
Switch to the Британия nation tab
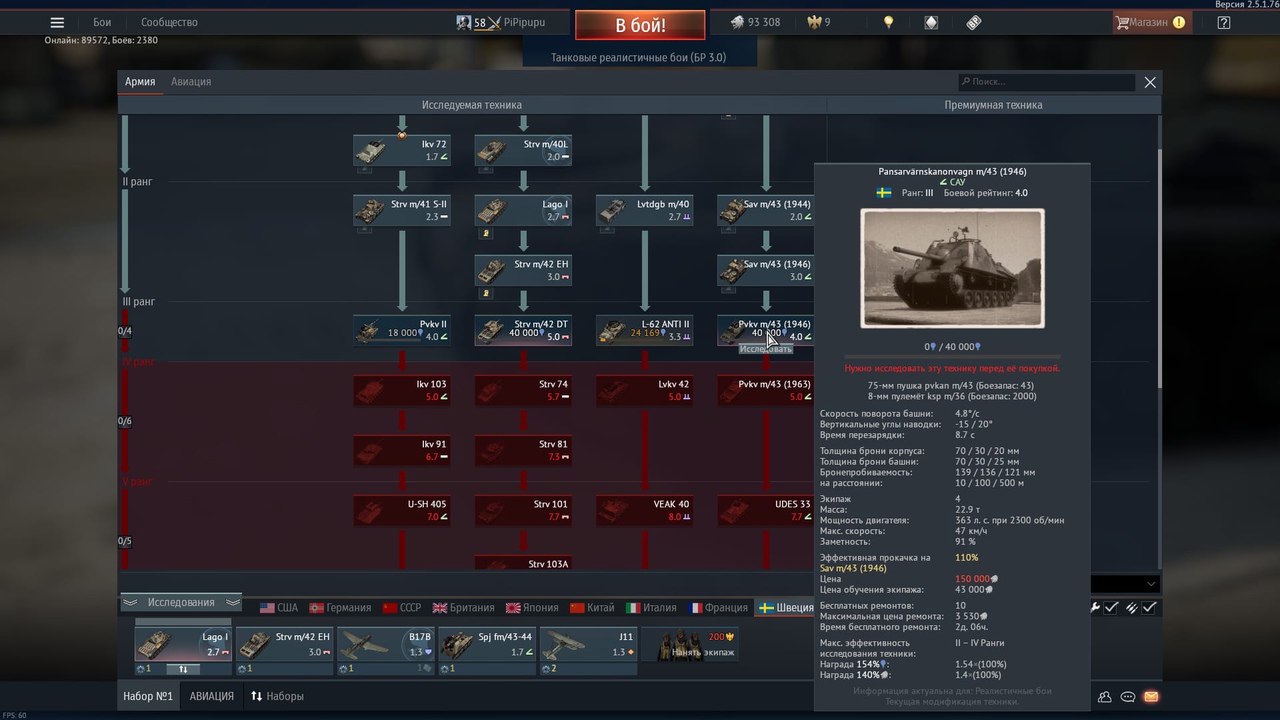(x=463, y=607)
